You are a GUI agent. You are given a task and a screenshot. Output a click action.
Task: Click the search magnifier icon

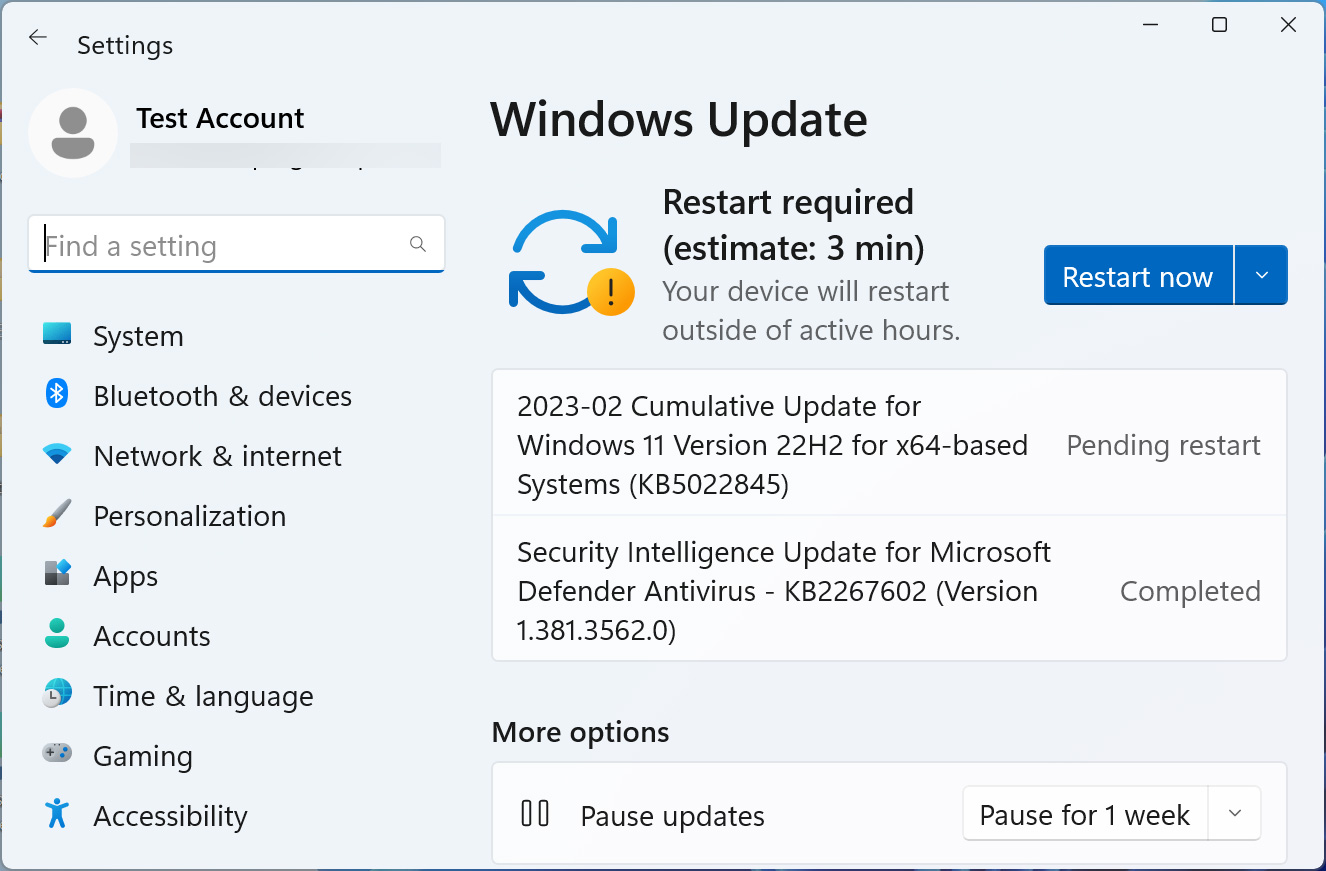click(418, 244)
